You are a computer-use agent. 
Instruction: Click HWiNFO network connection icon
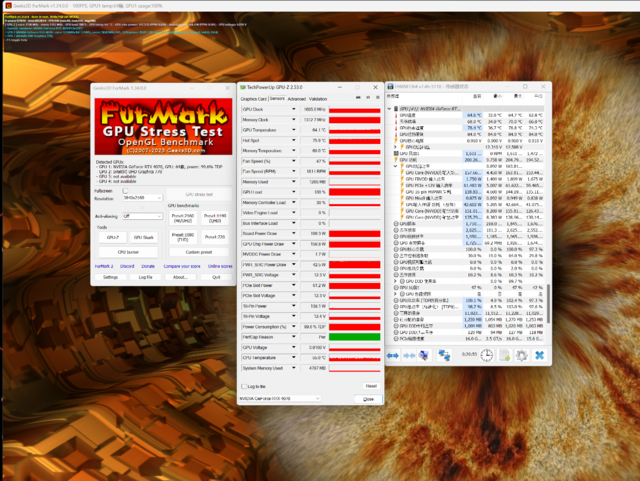pyautogui.click(x=444, y=355)
